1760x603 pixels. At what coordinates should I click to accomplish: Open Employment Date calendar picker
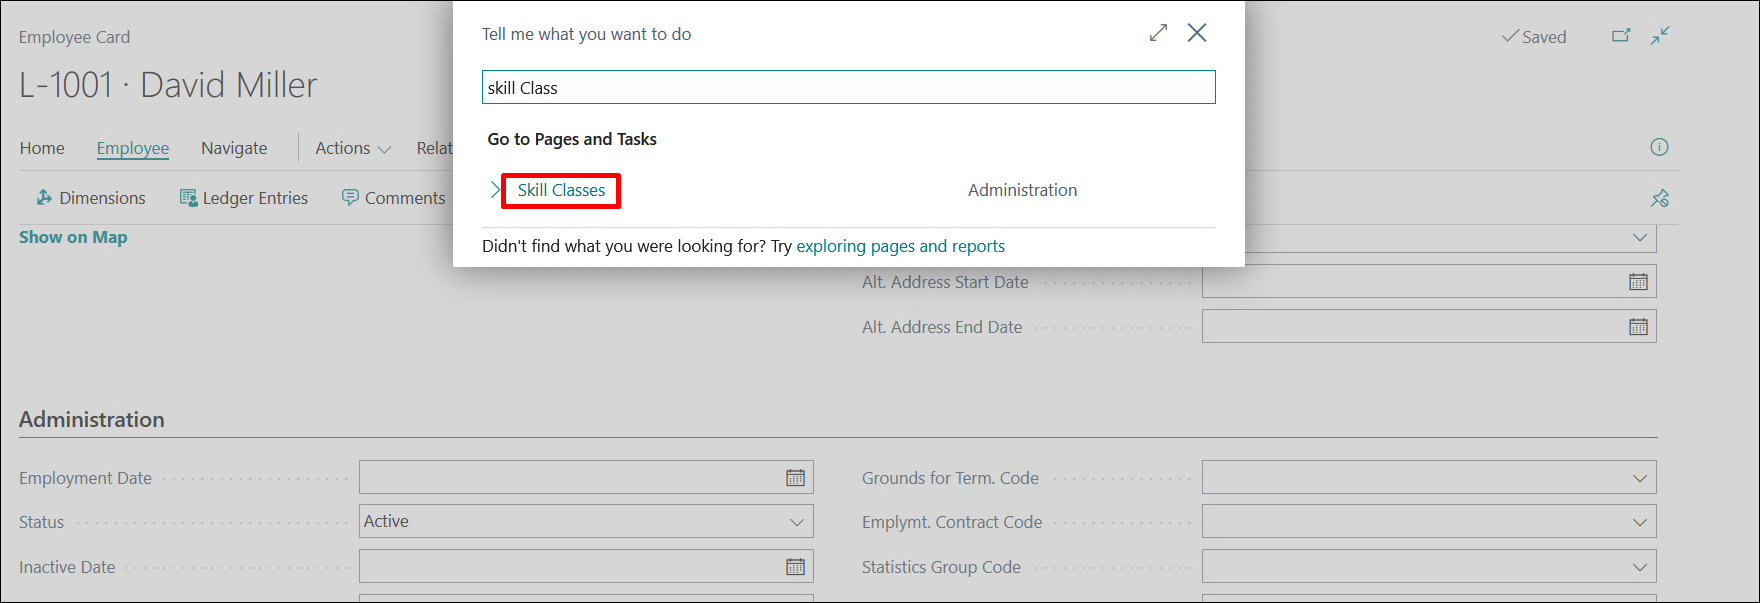pyautogui.click(x=795, y=478)
